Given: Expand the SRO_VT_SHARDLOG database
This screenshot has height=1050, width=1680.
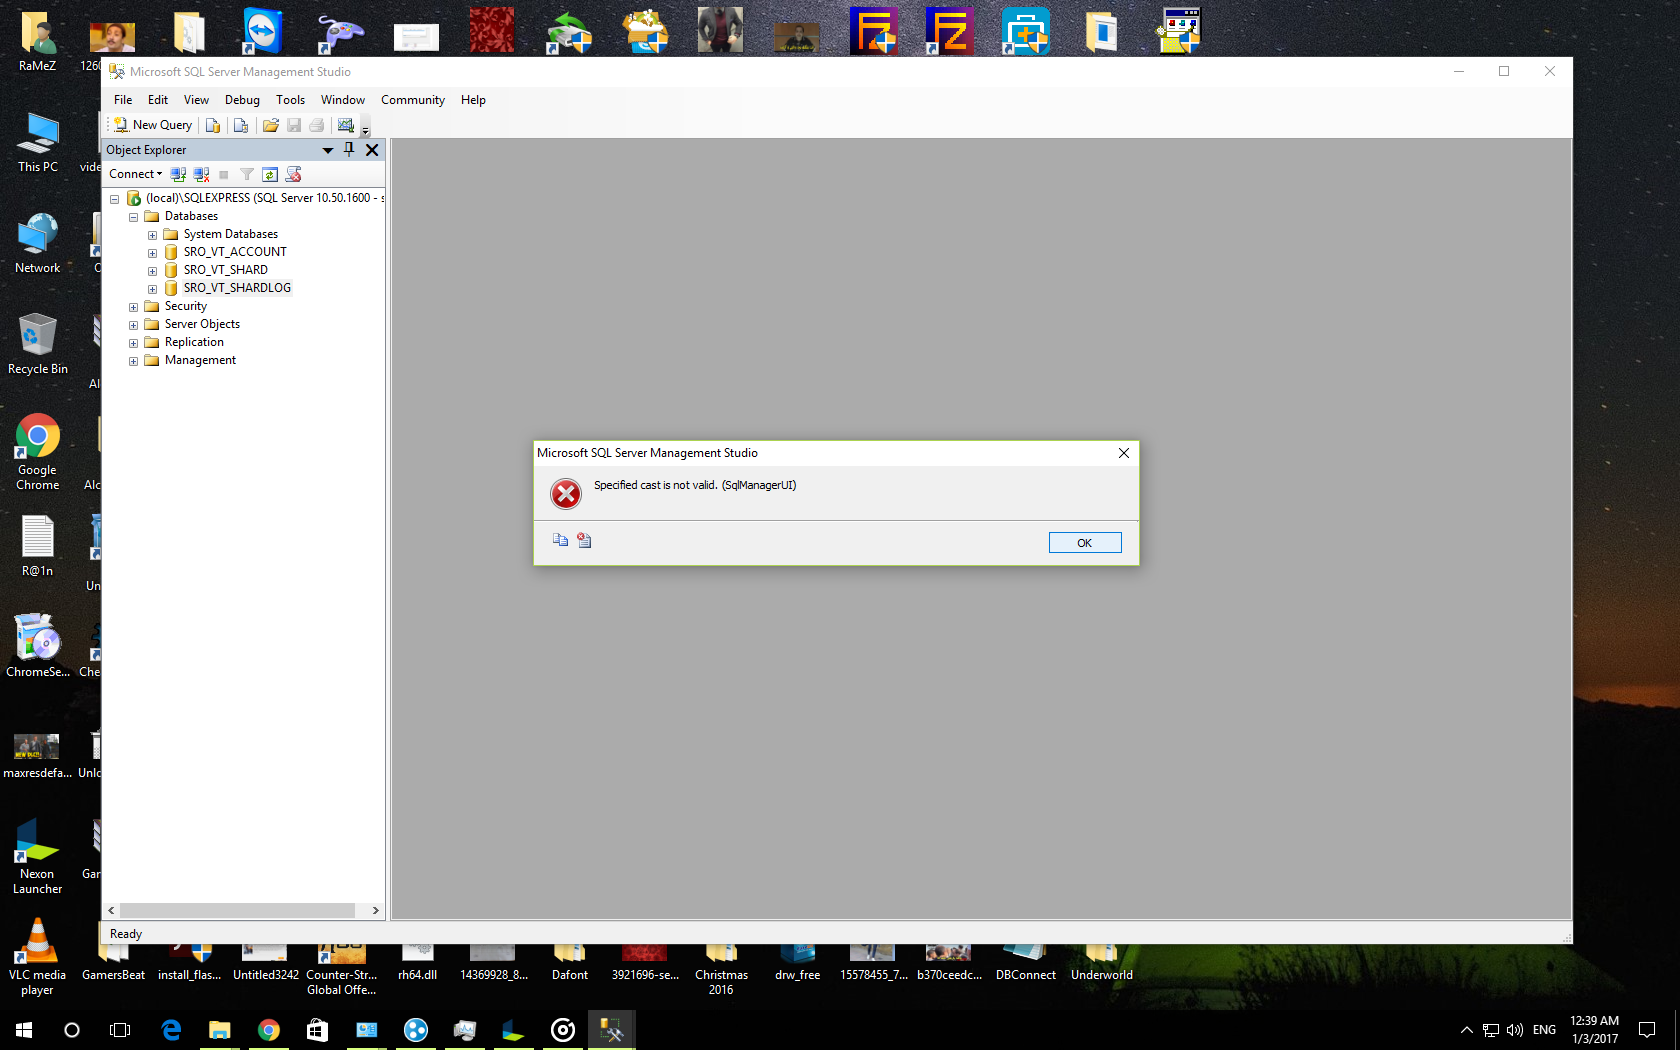Looking at the screenshot, I should (152, 289).
